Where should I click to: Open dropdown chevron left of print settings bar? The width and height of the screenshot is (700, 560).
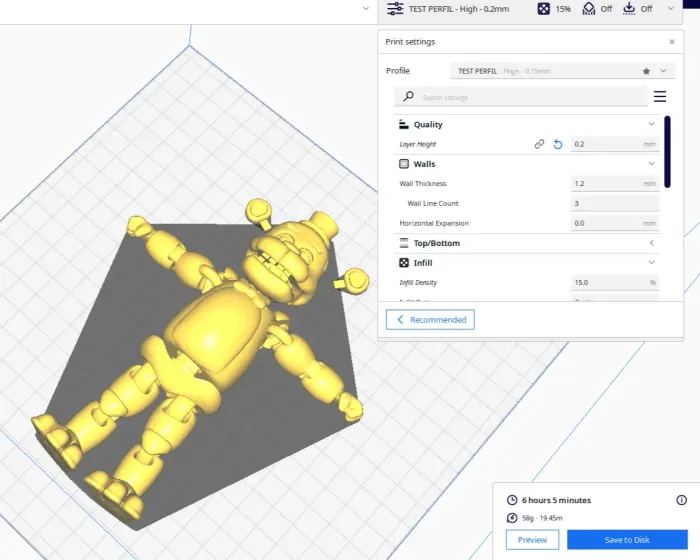tap(366, 8)
